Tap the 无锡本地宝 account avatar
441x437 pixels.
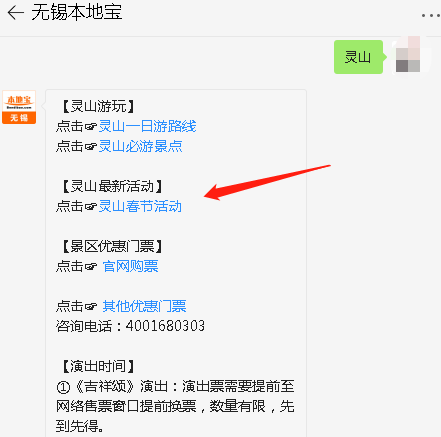click(x=19, y=107)
